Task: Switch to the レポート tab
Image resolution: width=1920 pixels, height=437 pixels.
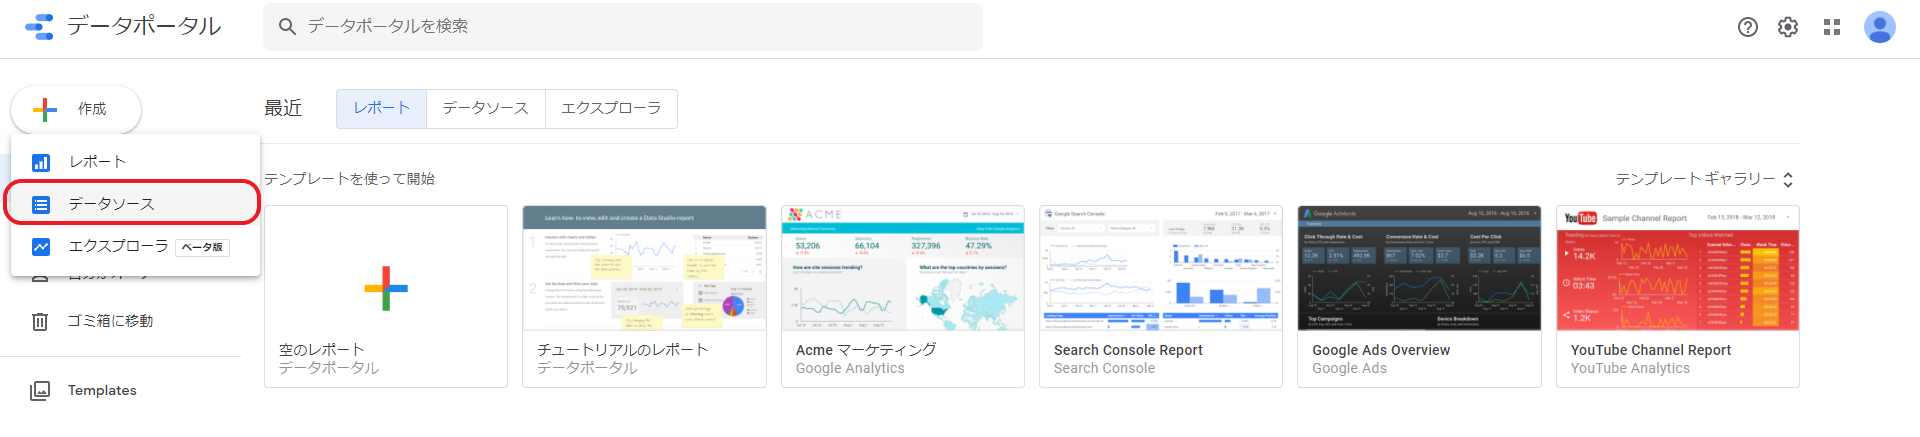Action: (x=382, y=109)
